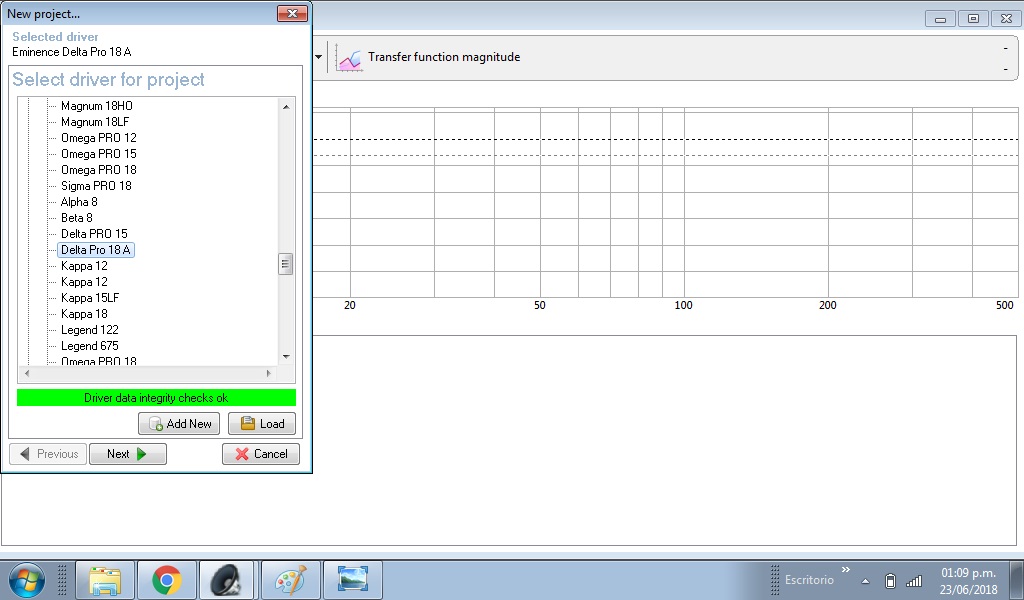
Task: Click the red X icon on Cancel button
Action: (242, 454)
